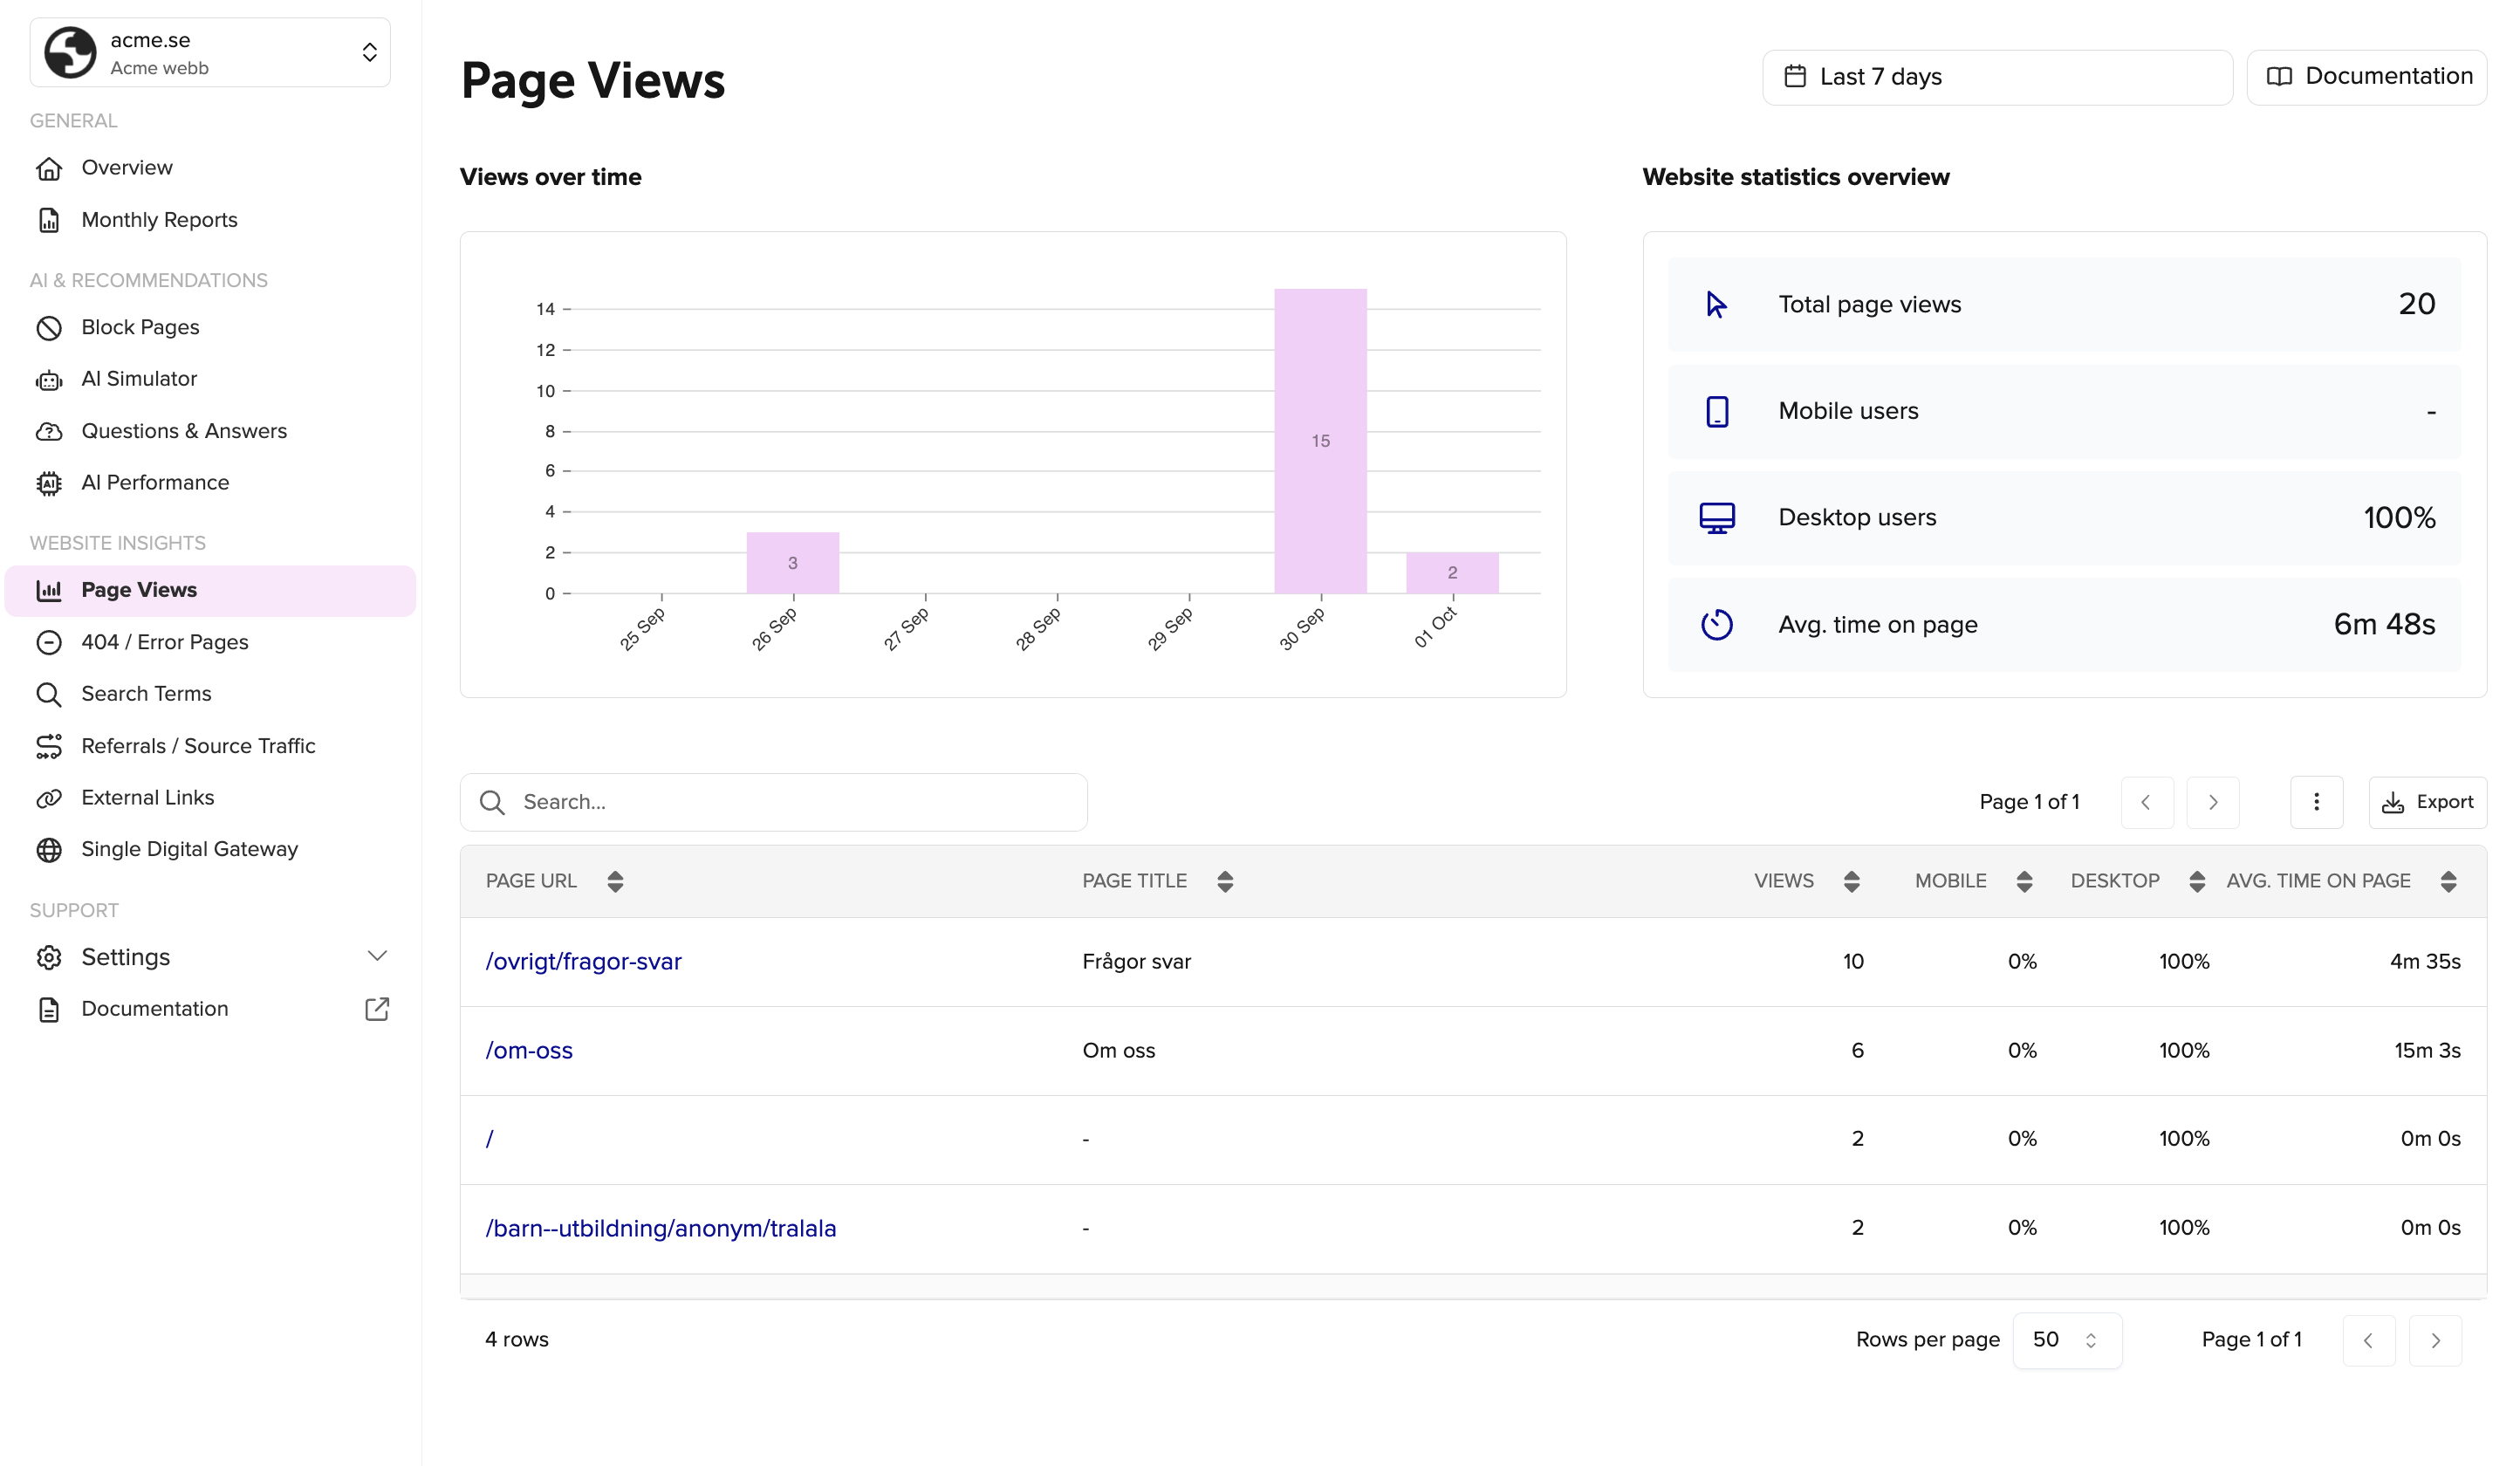Screen dimensions: 2520x1466
Task: Open the /ovrigt/fragor-svar page link
Action: tap(583, 962)
